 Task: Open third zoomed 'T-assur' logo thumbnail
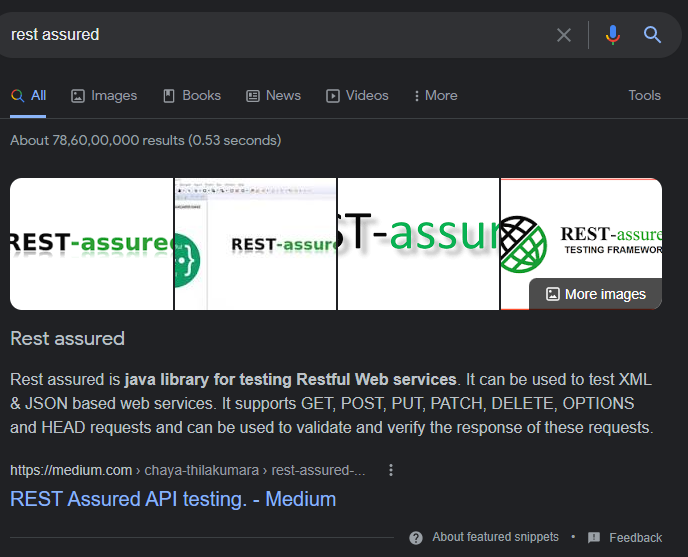click(x=418, y=244)
